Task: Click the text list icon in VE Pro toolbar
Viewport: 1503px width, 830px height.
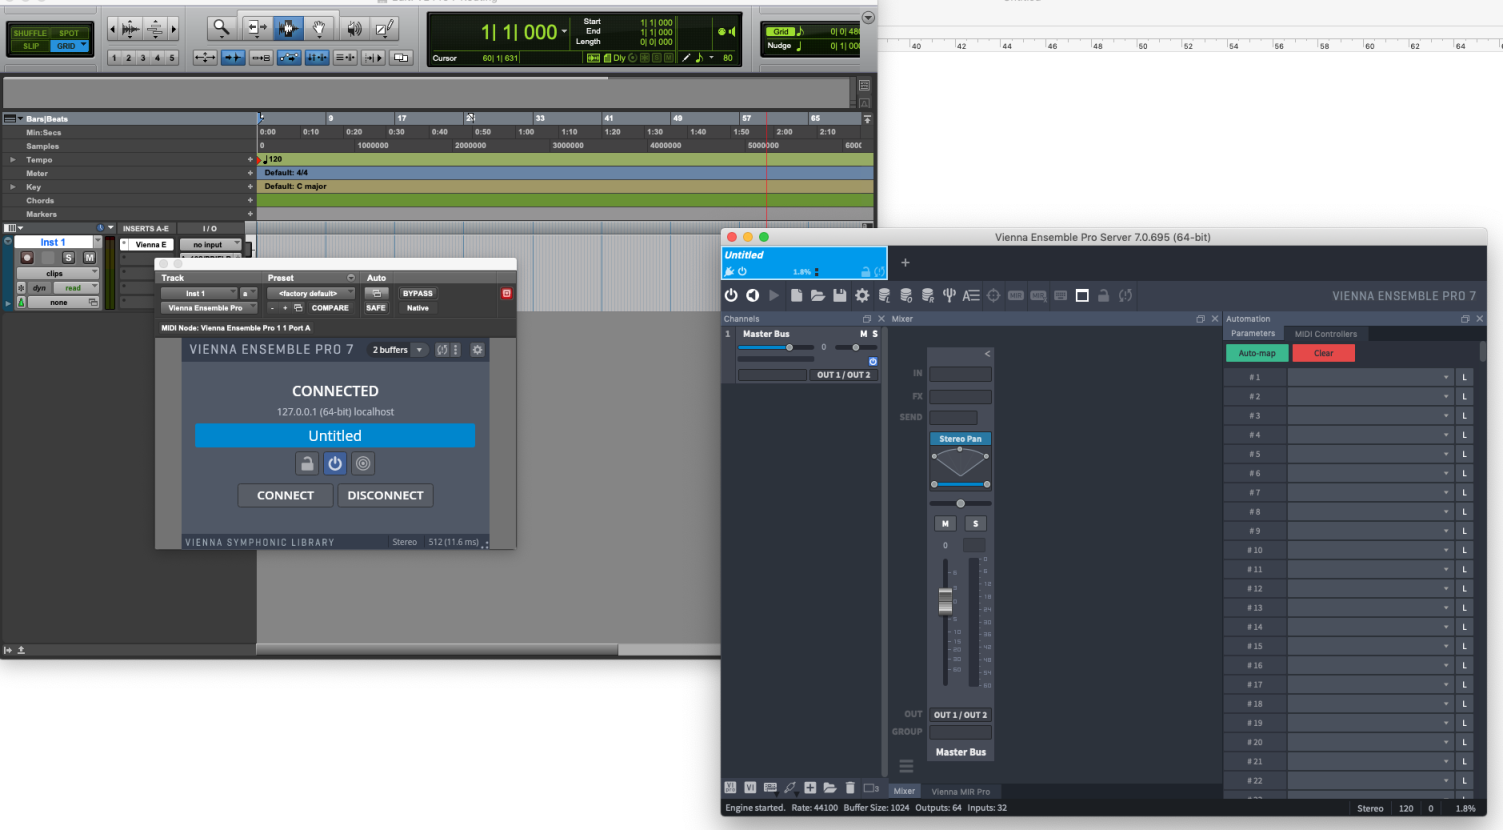Action: tap(971, 295)
